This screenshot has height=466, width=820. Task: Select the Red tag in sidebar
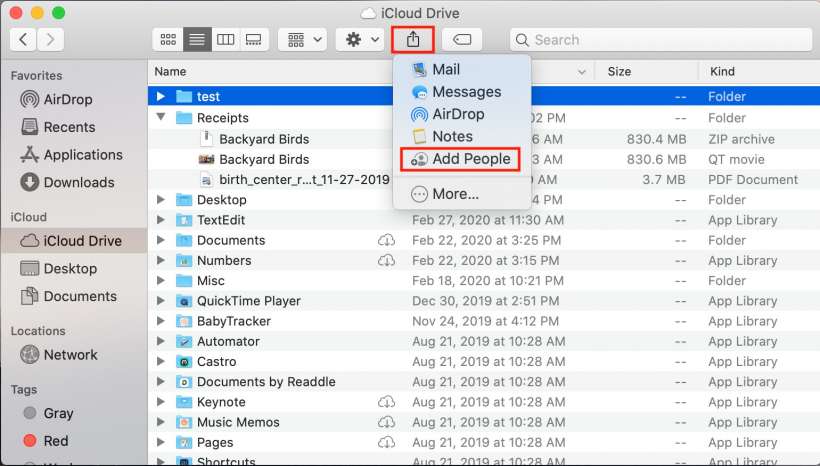[x=56, y=441]
